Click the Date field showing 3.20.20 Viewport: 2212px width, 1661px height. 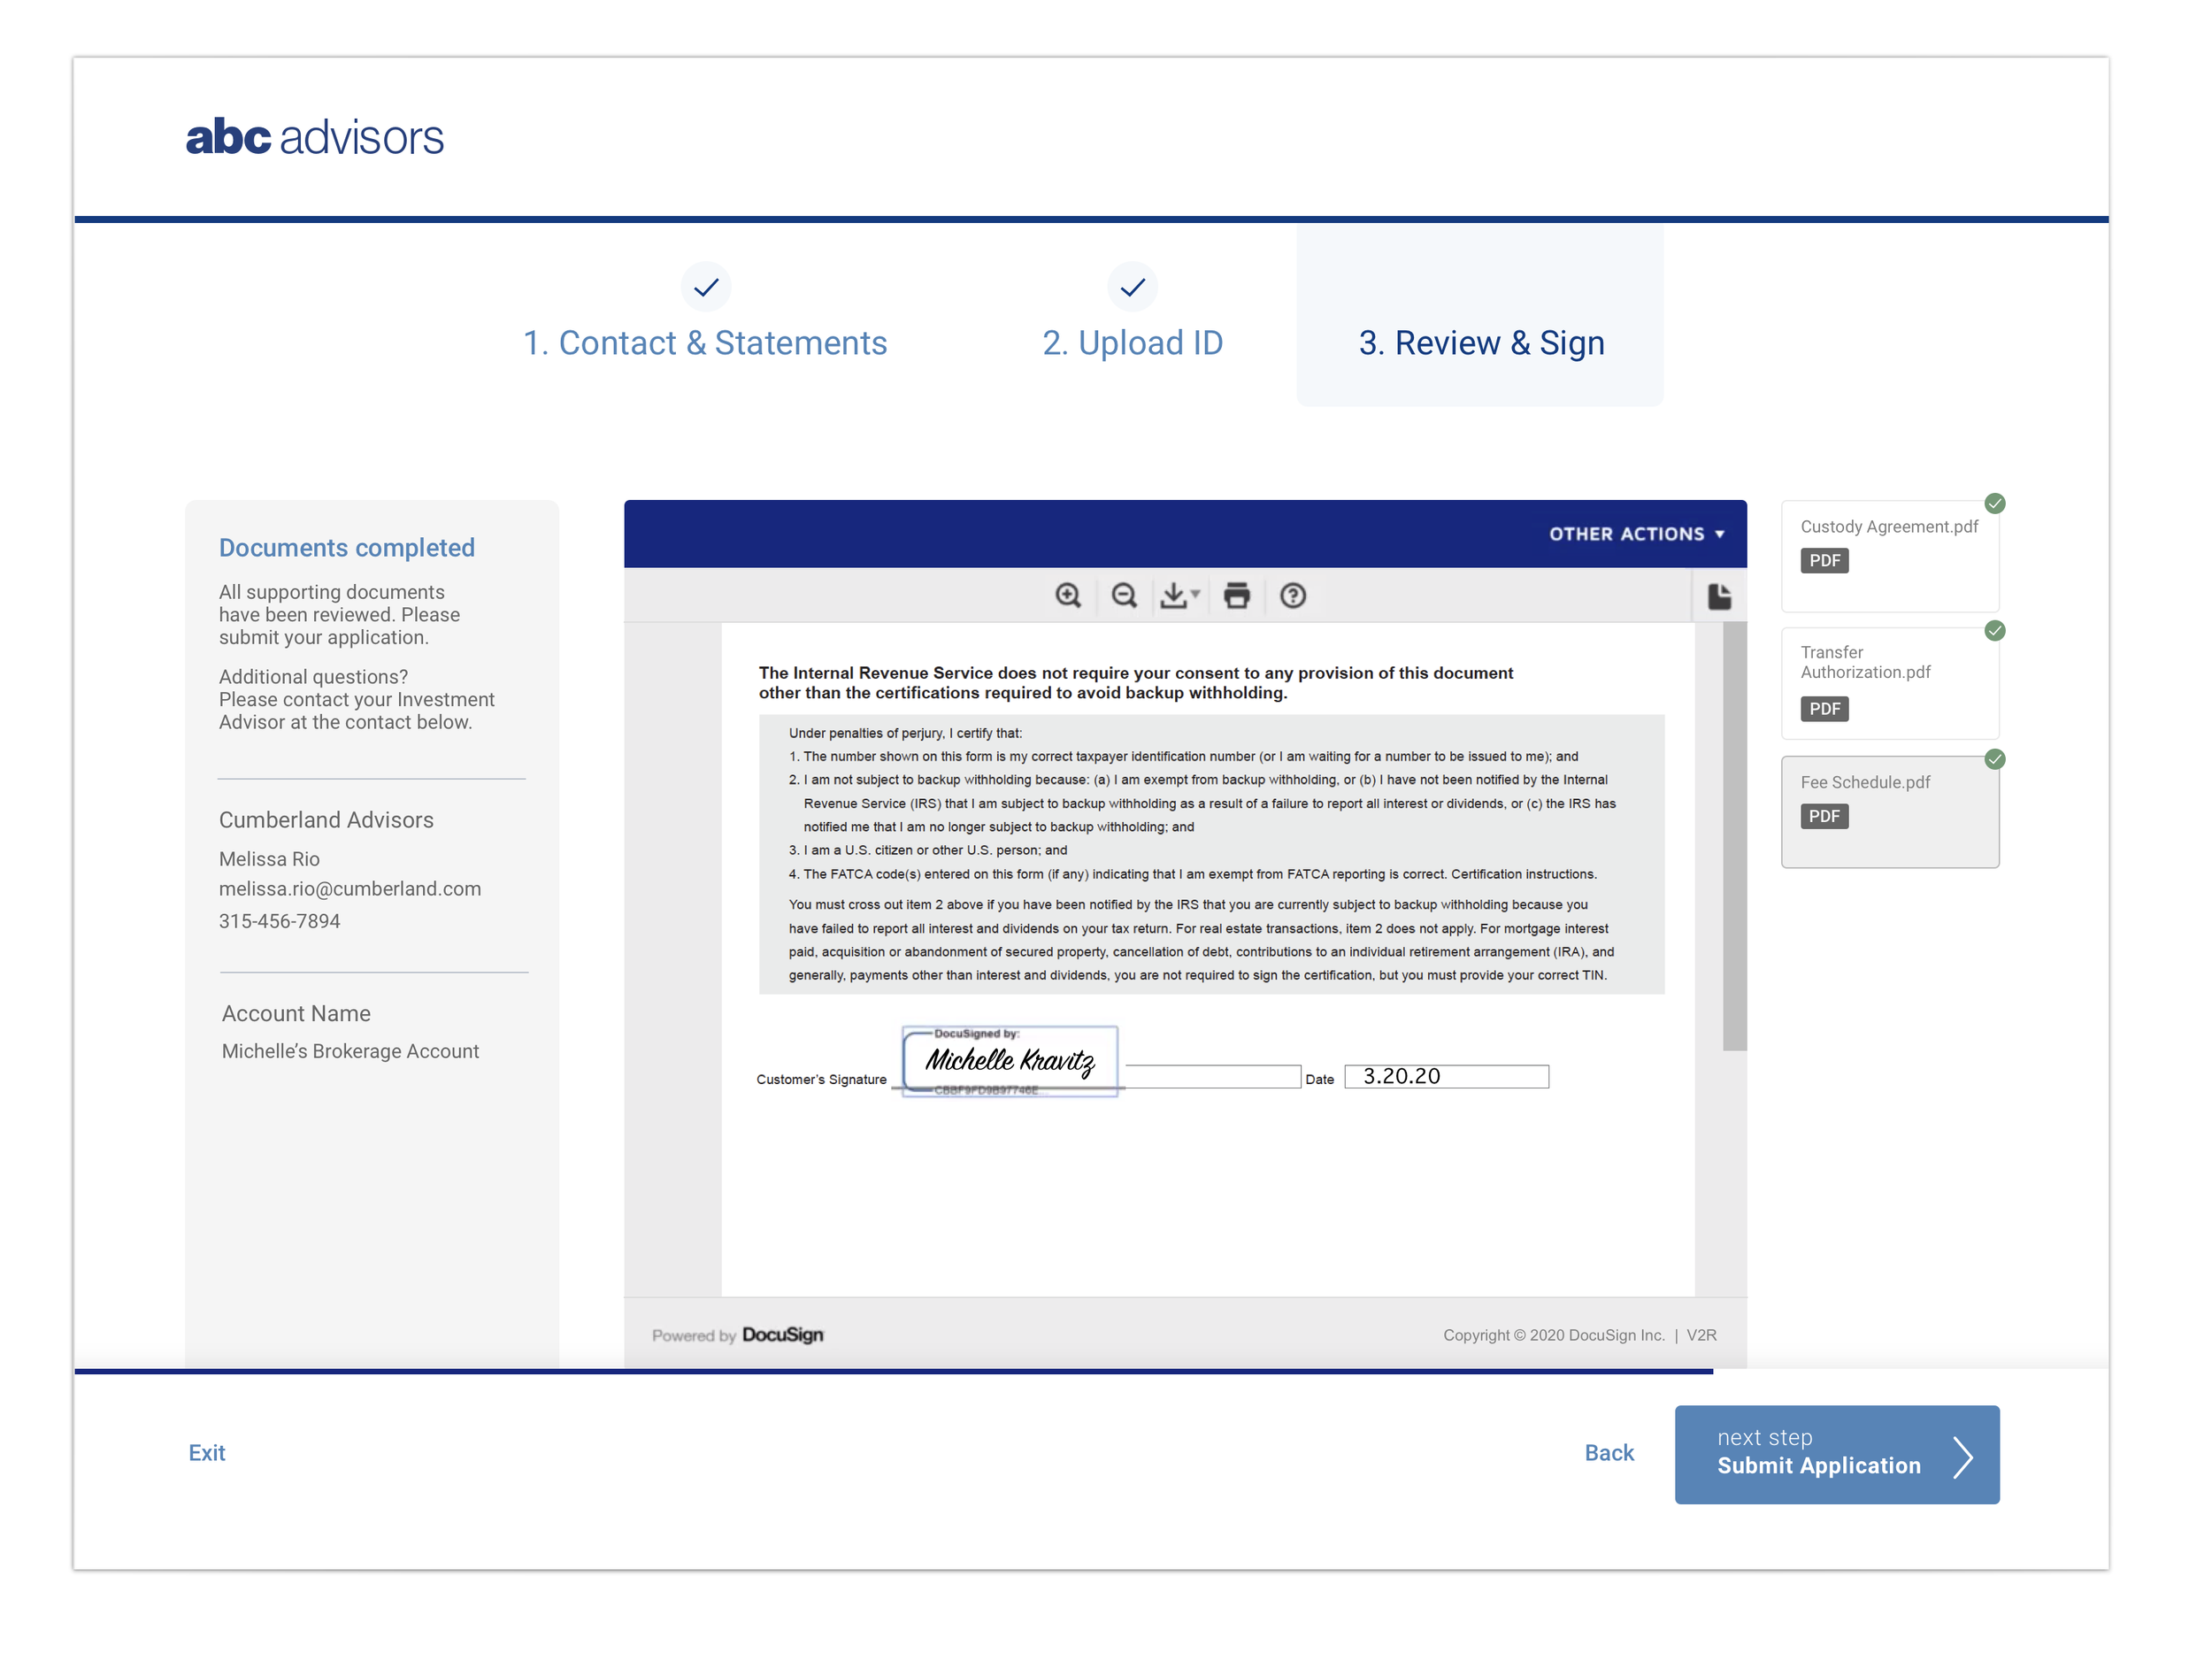point(1446,1077)
